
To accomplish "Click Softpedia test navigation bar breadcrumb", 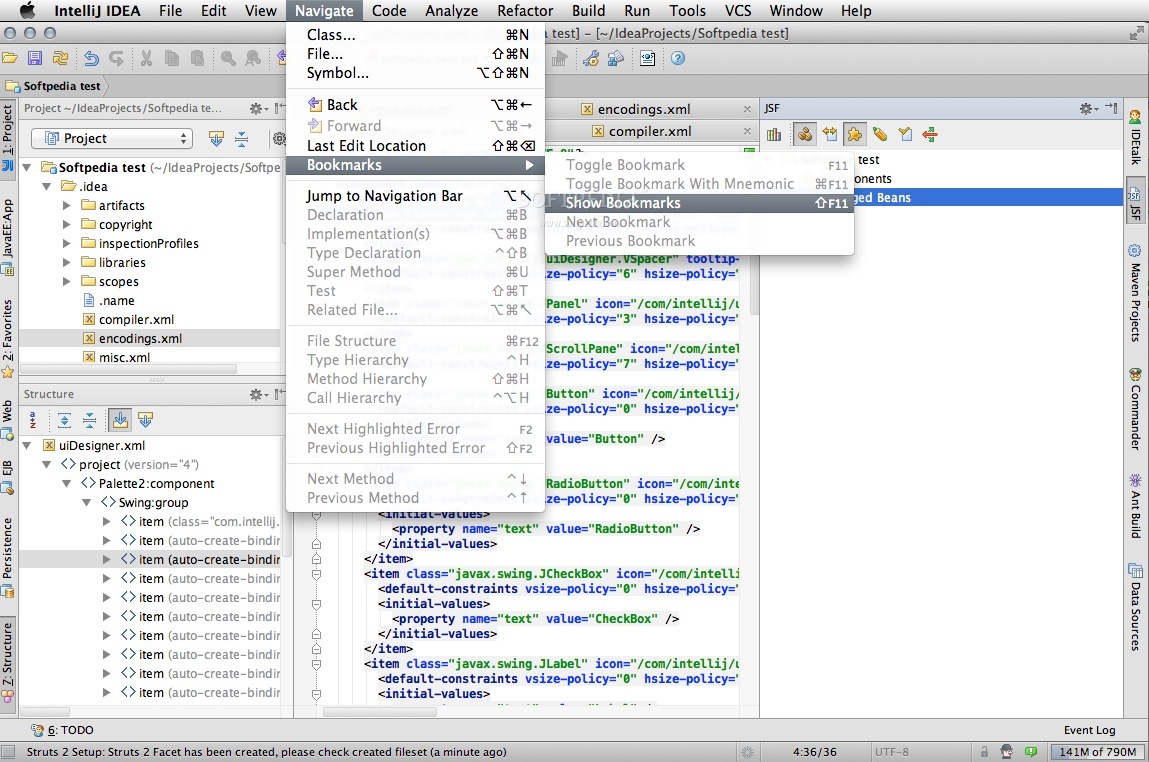I will point(53,86).
